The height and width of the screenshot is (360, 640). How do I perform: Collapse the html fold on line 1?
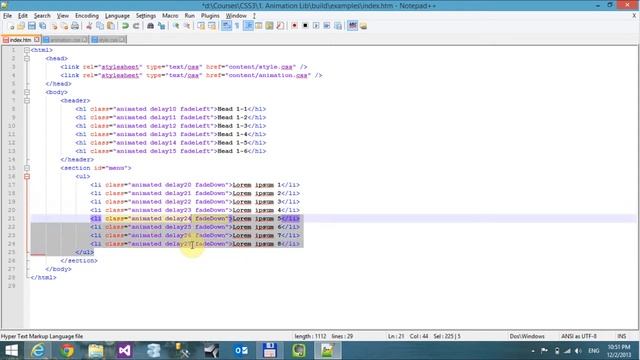tap(27, 50)
